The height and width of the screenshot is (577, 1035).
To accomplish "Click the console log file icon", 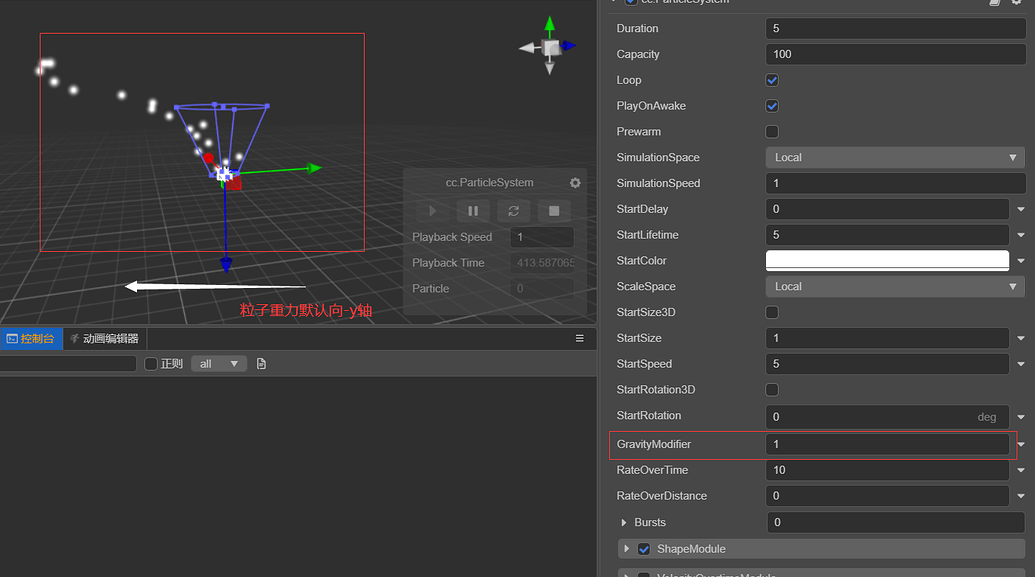I will click(x=261, y=364).
